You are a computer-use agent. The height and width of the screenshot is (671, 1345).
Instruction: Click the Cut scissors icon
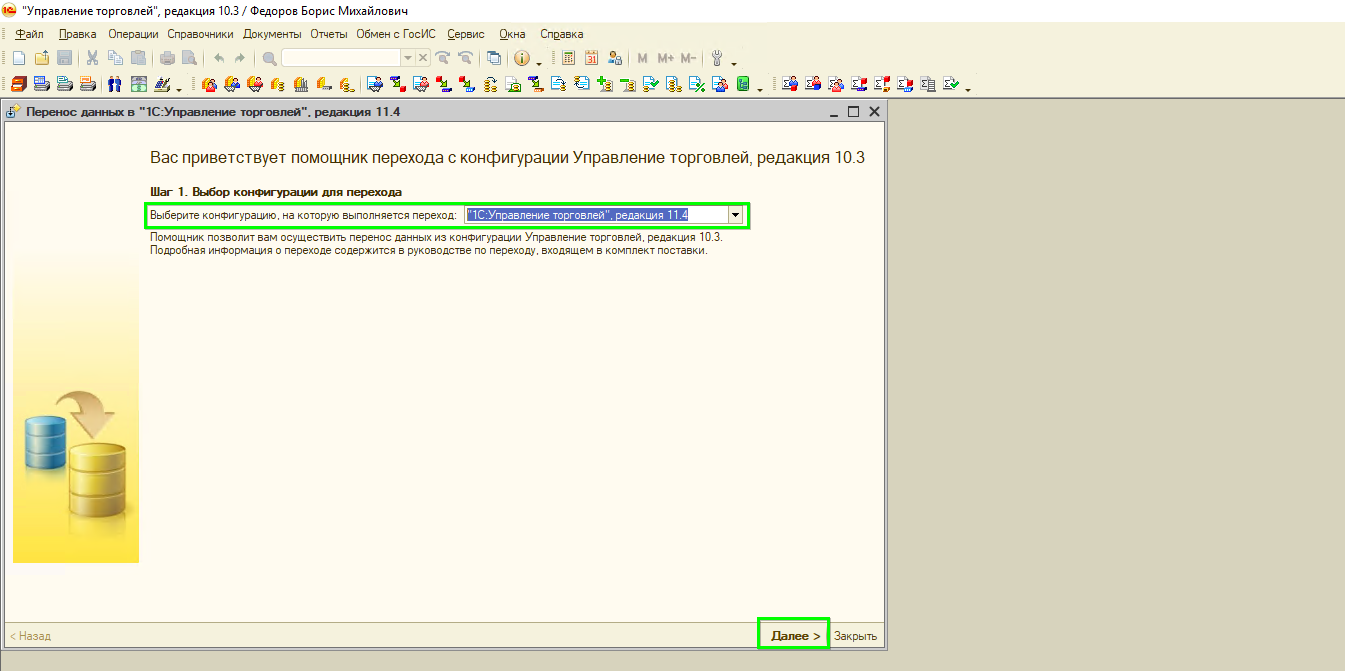92,58
